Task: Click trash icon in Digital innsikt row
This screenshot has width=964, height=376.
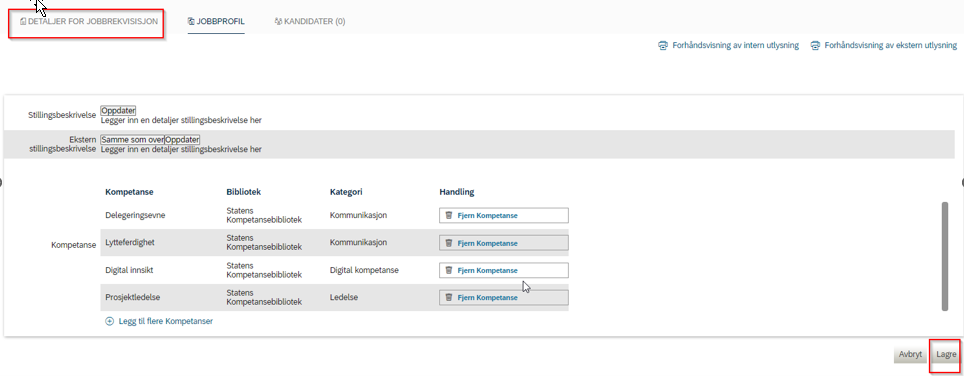Action: 449,270
